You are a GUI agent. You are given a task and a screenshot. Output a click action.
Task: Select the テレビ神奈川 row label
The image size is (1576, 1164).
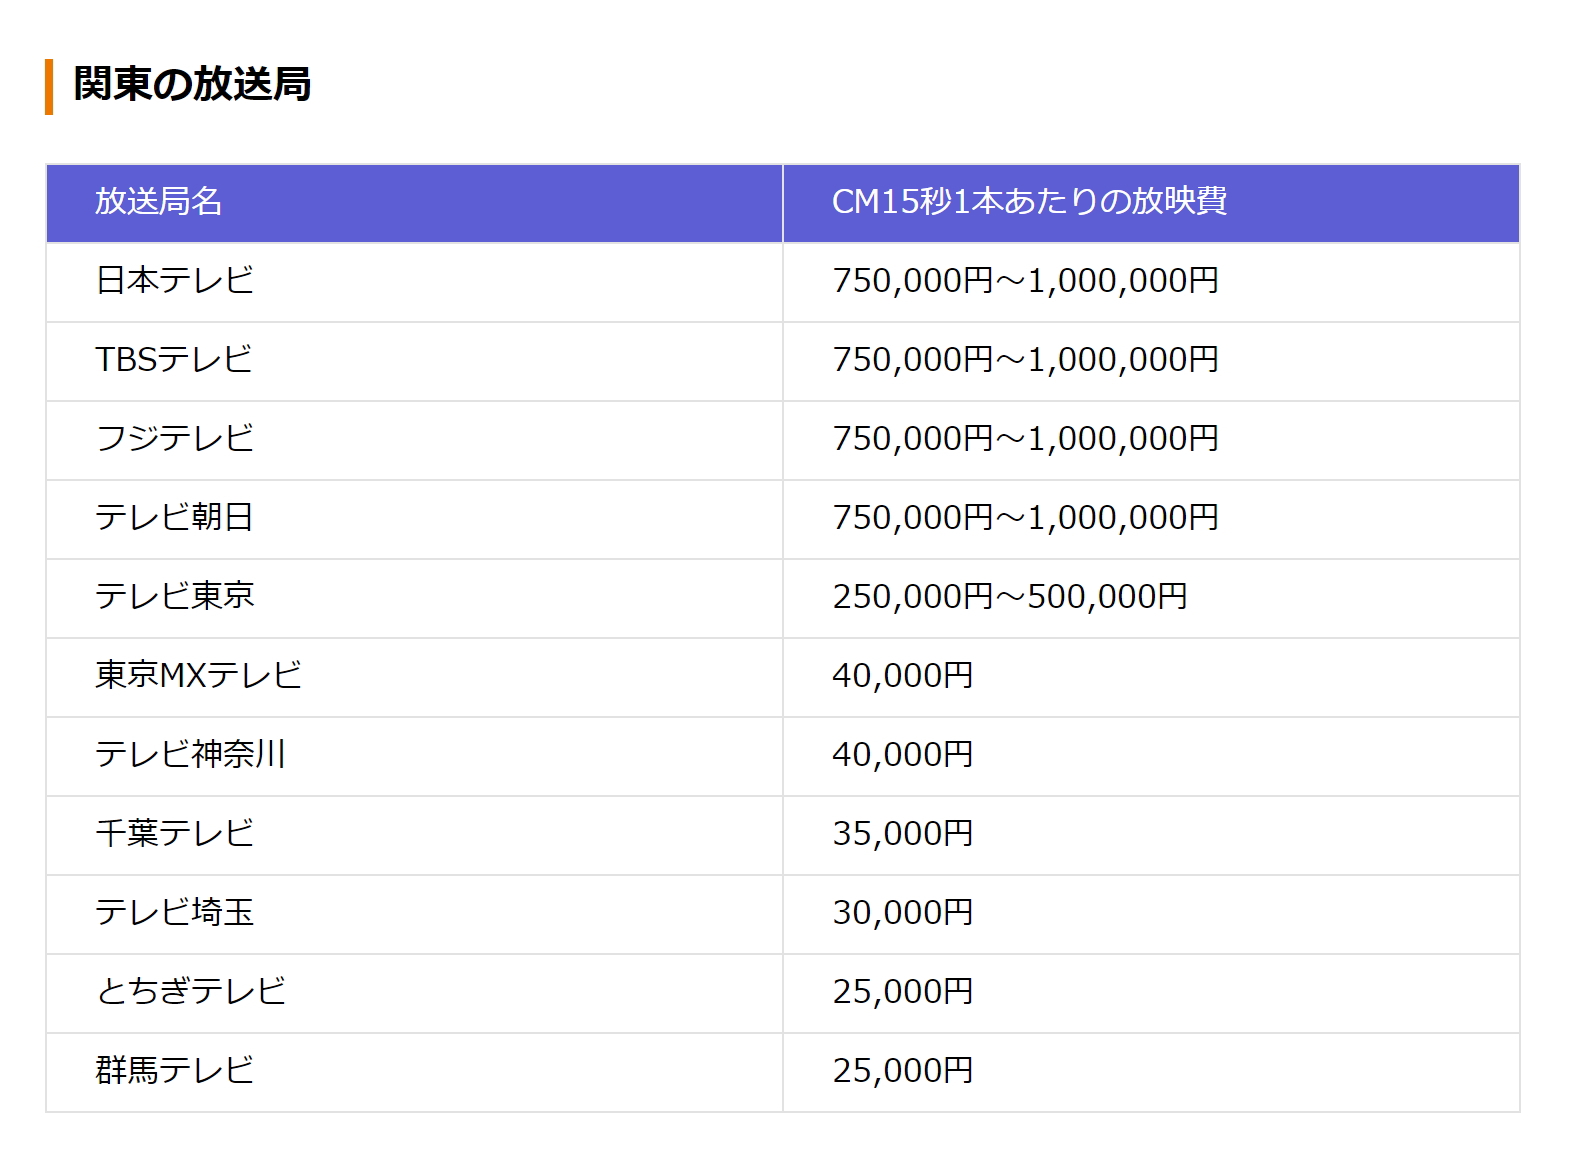[190, 755]
